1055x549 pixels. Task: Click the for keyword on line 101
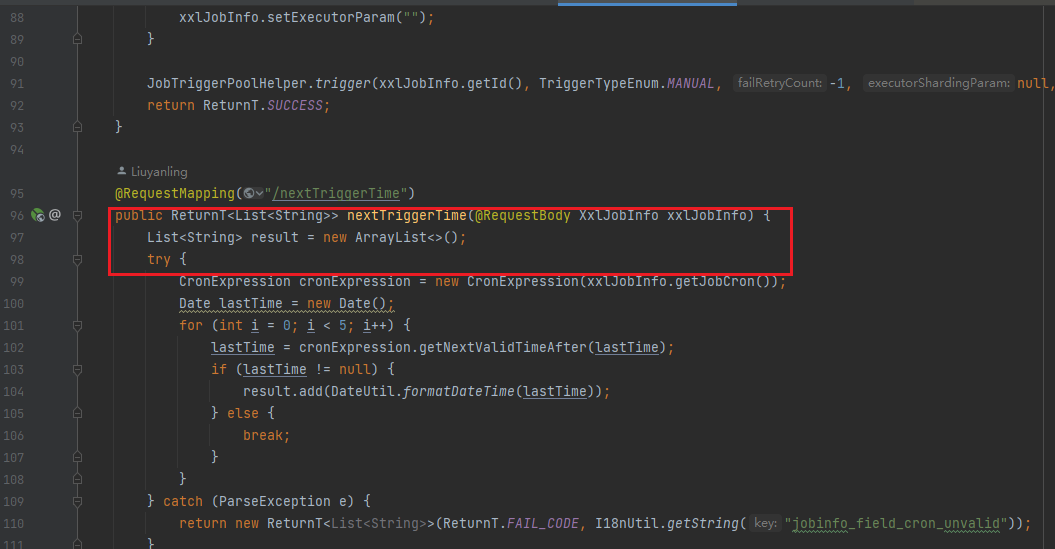[x=190, y=326]
